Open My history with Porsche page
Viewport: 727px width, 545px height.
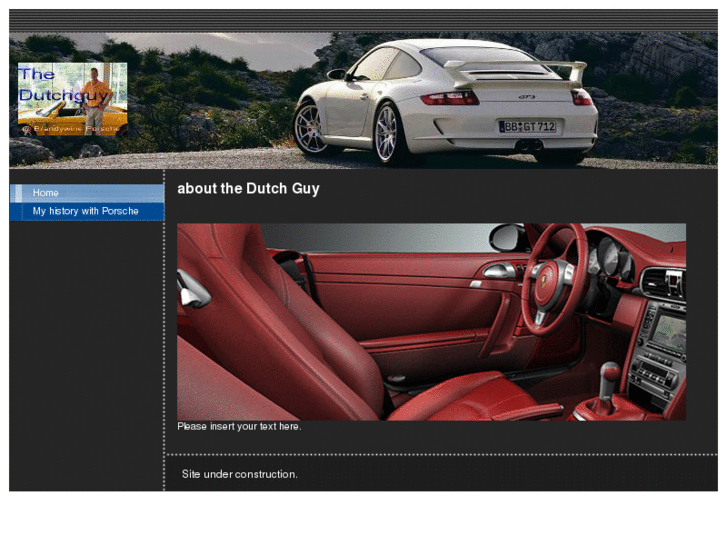click(x=87, y=212)
